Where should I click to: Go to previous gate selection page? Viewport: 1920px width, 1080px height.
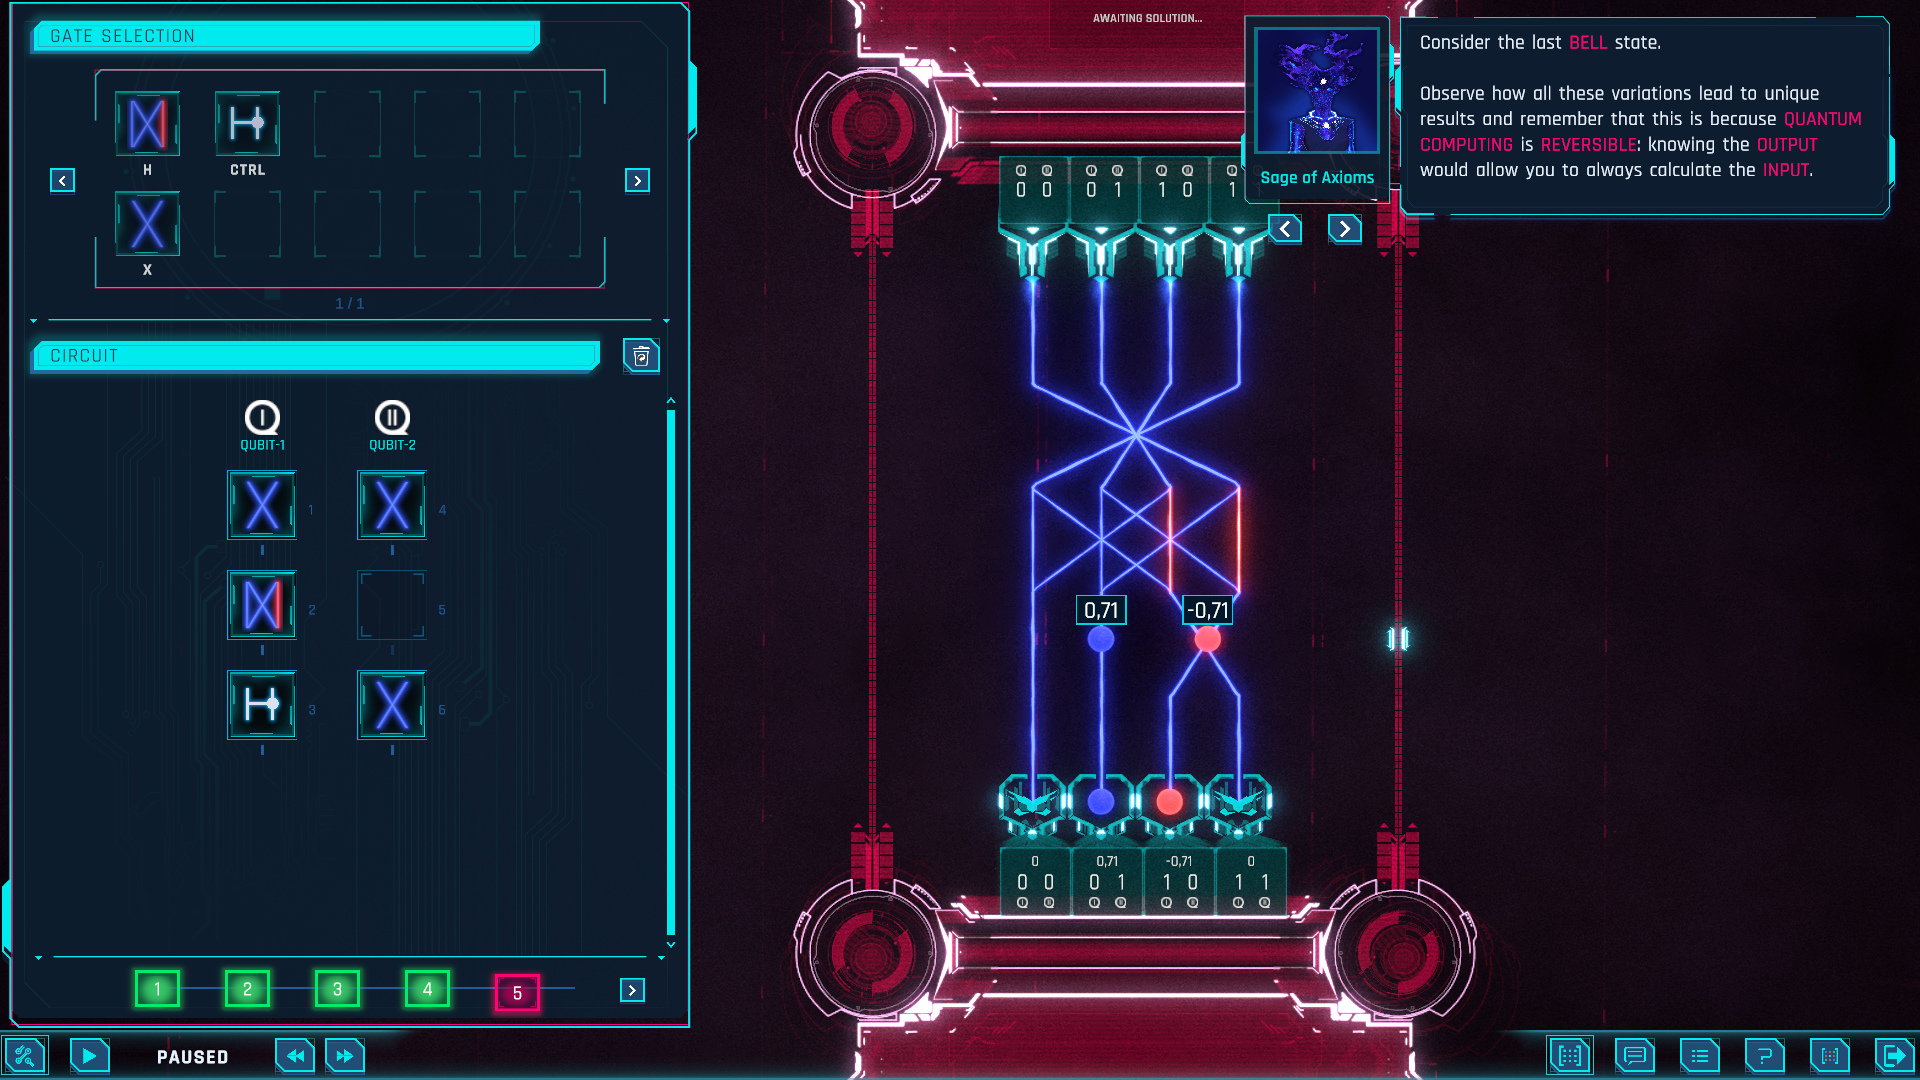click(62, 181)
